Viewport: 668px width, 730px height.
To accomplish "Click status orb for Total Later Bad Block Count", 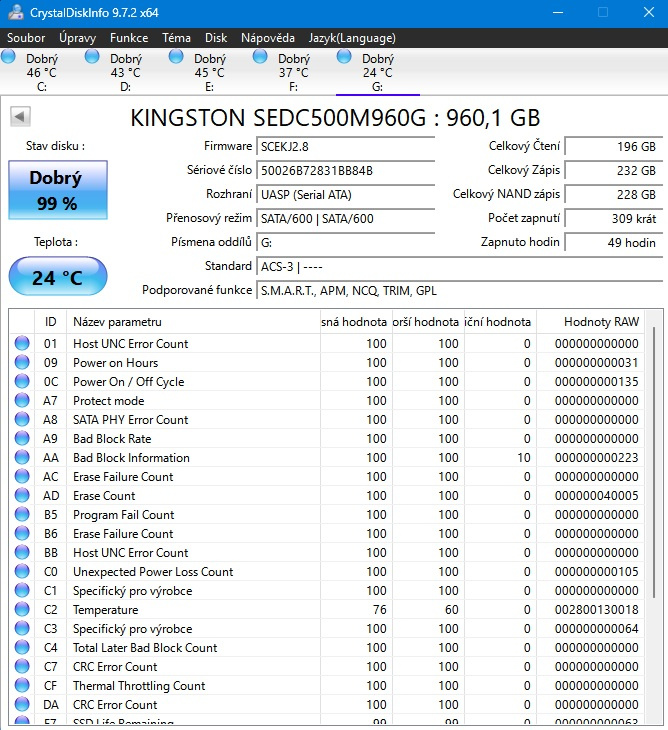I will pos(22,647).
